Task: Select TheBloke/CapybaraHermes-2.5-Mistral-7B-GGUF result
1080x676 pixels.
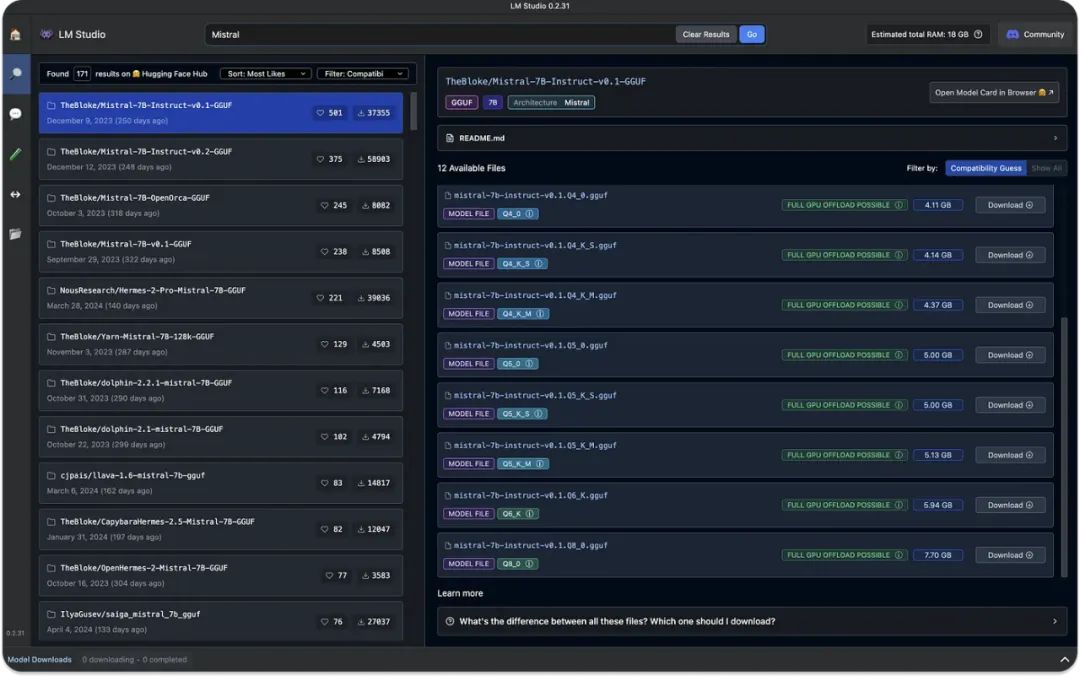Action: (220, 529)
